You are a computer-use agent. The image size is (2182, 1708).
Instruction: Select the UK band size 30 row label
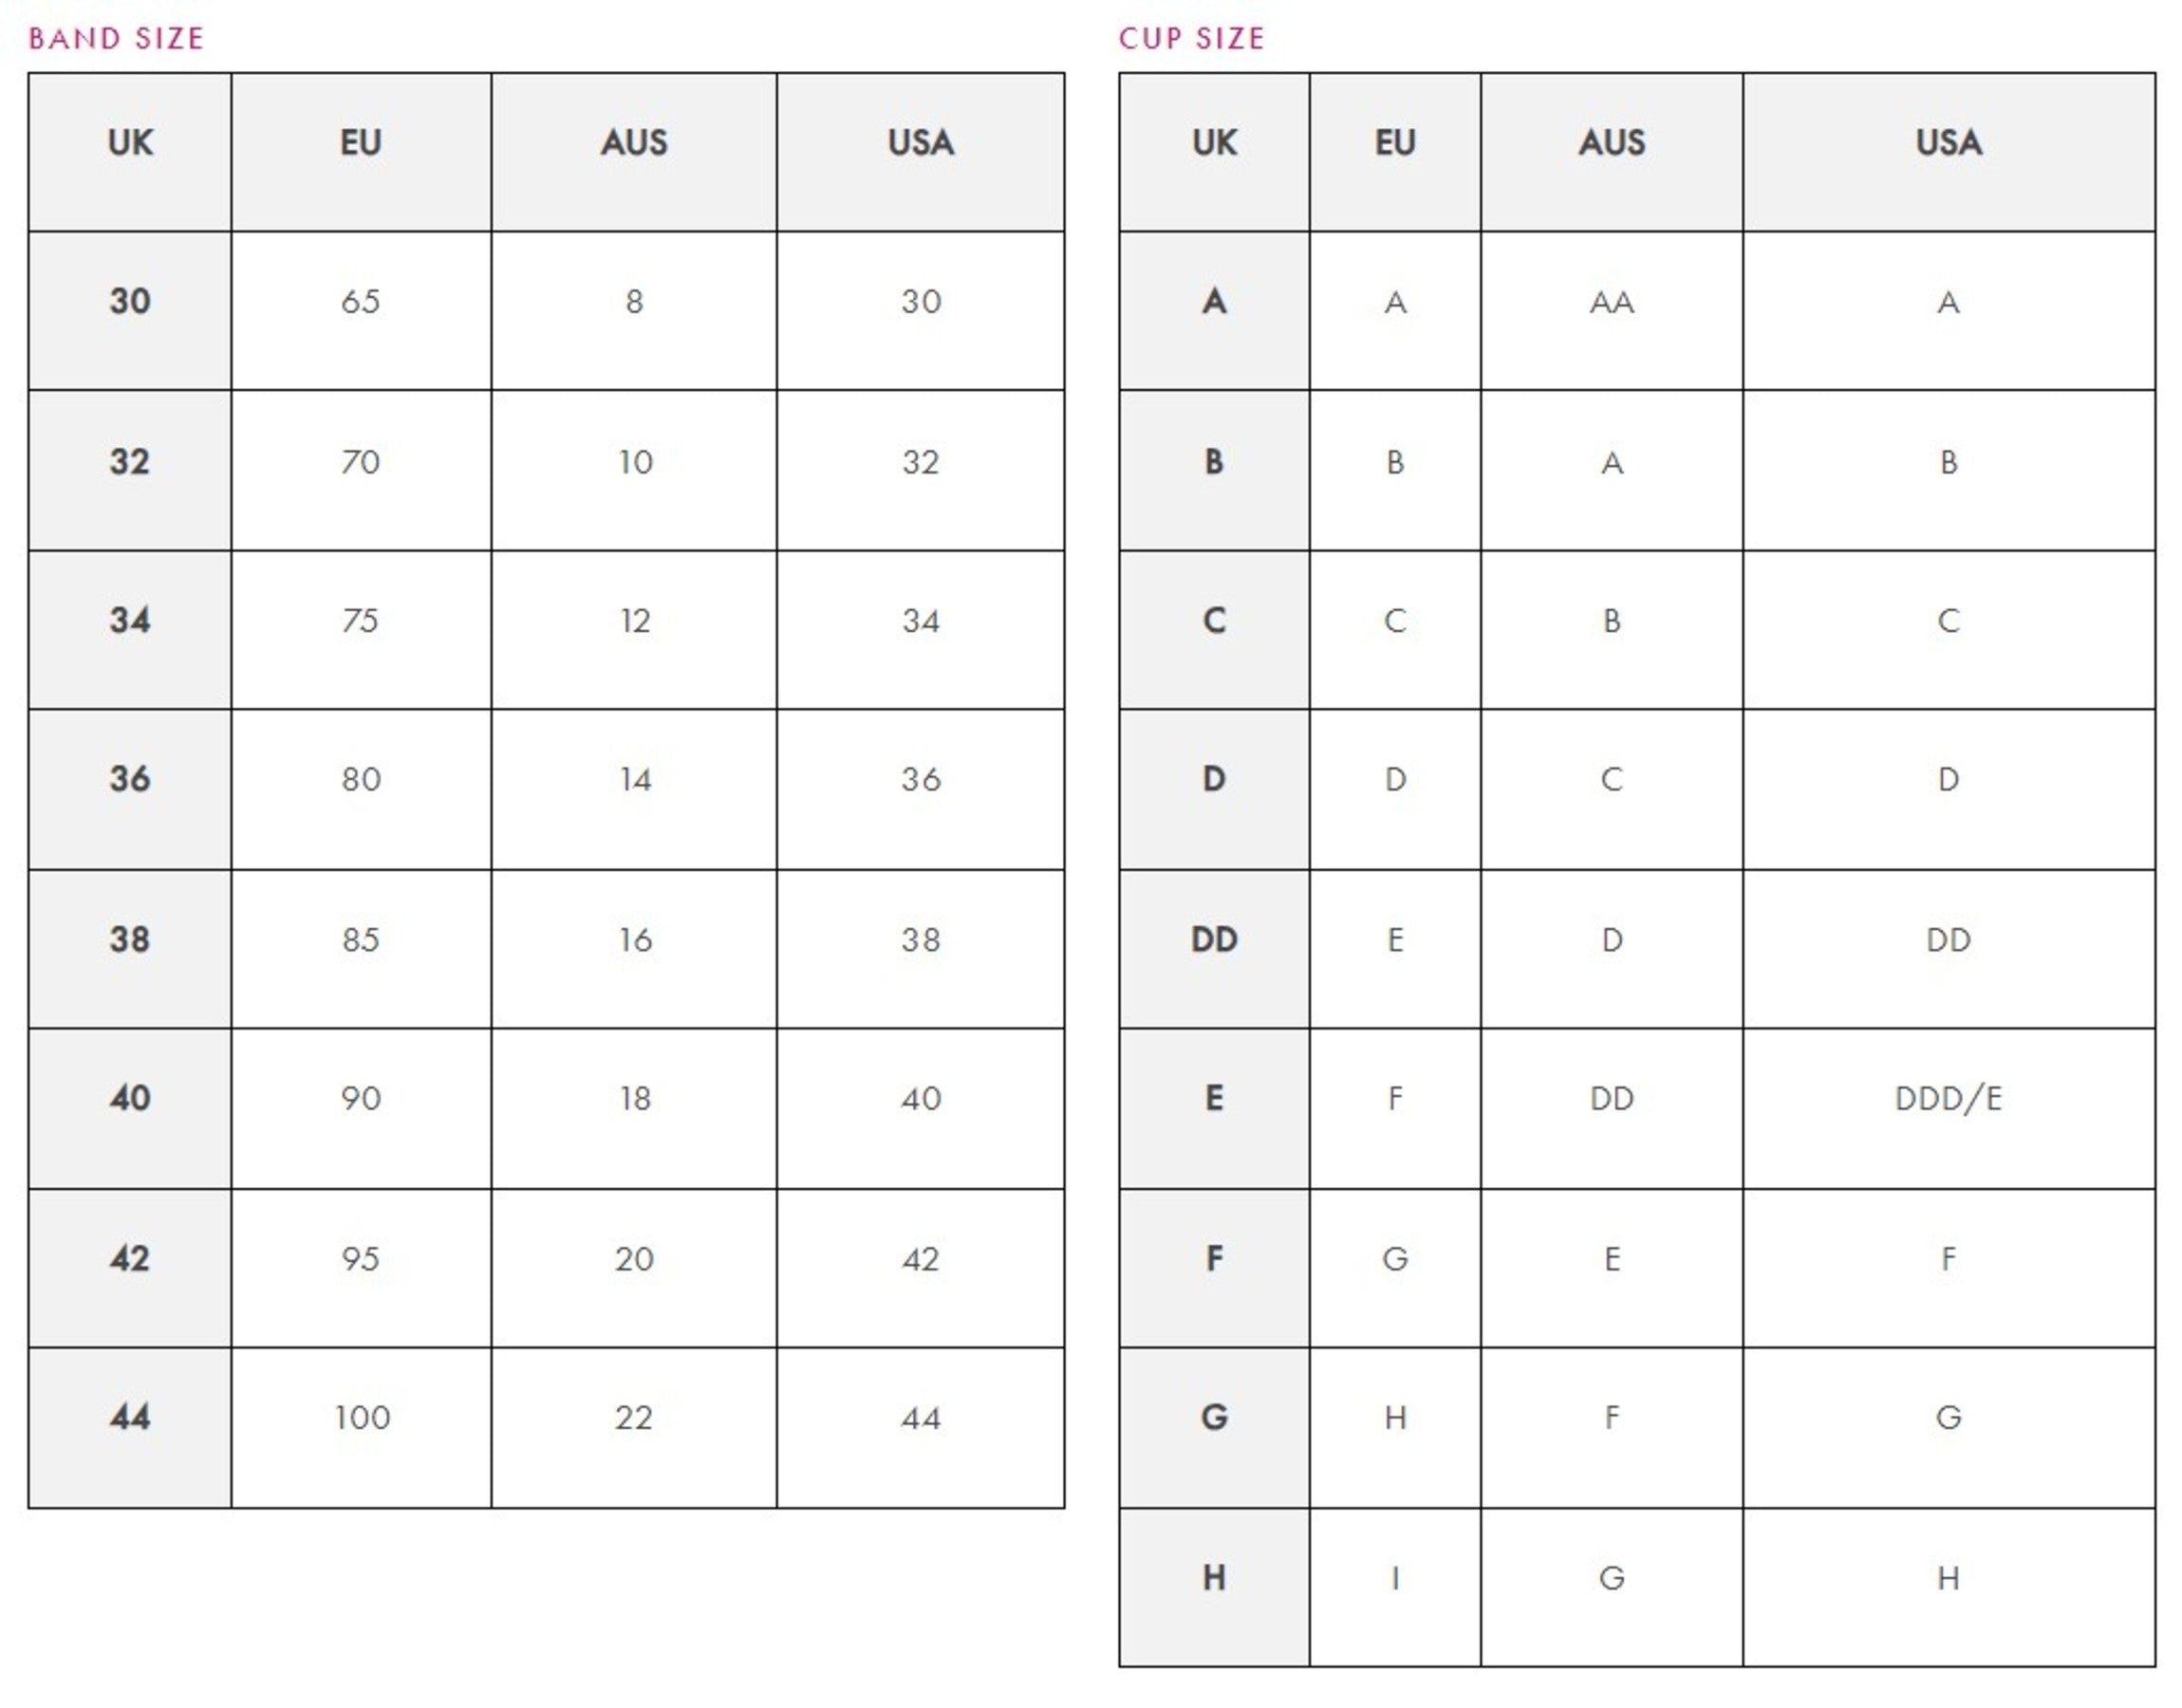coord(130,302)
